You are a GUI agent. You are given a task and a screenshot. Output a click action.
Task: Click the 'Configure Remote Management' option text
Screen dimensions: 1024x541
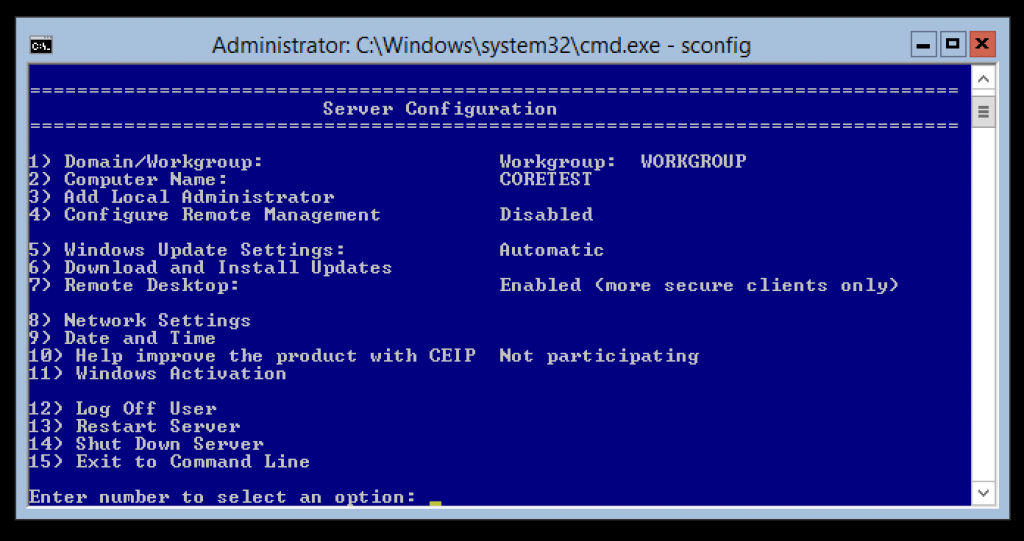222,214
